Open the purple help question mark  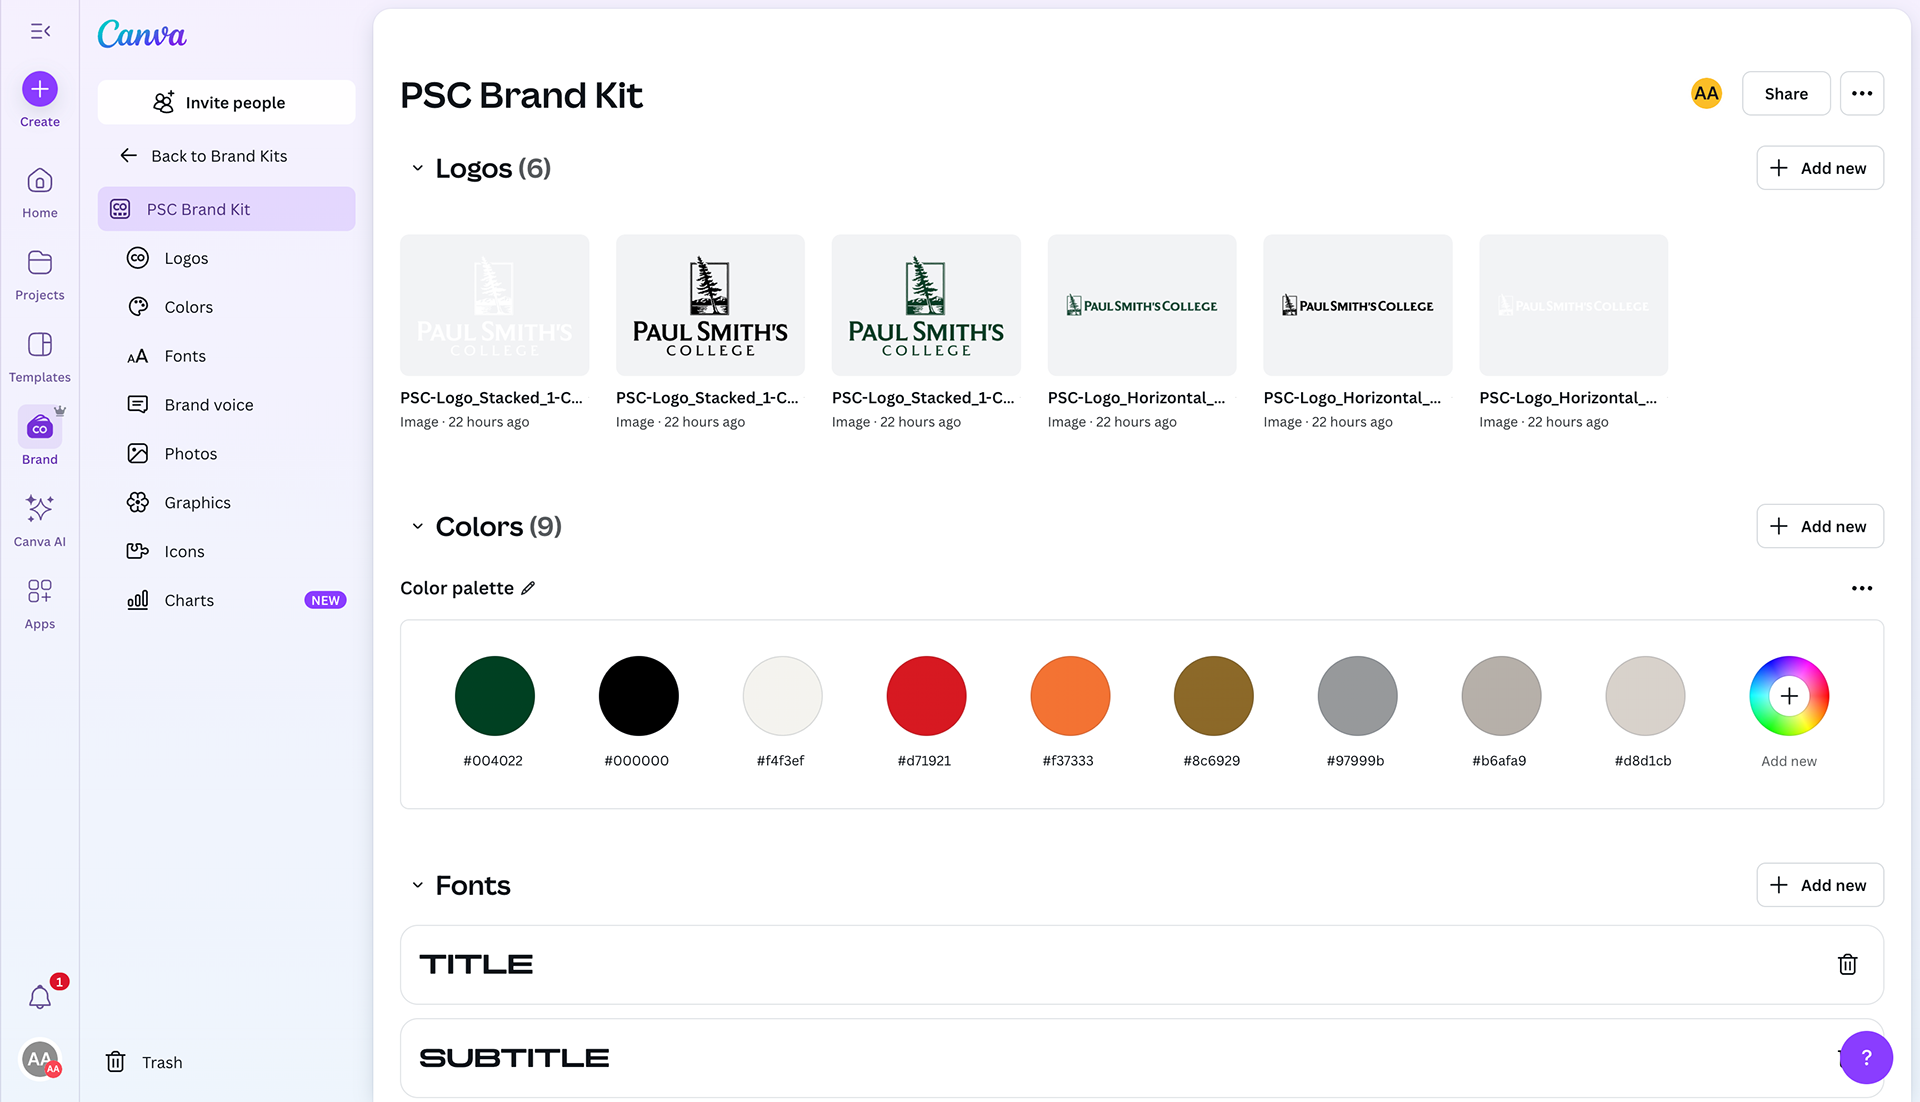tap(1865, 1057)
